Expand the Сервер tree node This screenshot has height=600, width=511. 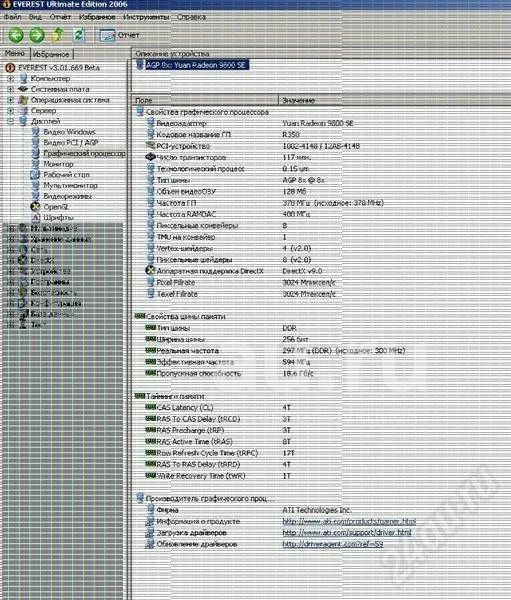click(x=11, y=111)
